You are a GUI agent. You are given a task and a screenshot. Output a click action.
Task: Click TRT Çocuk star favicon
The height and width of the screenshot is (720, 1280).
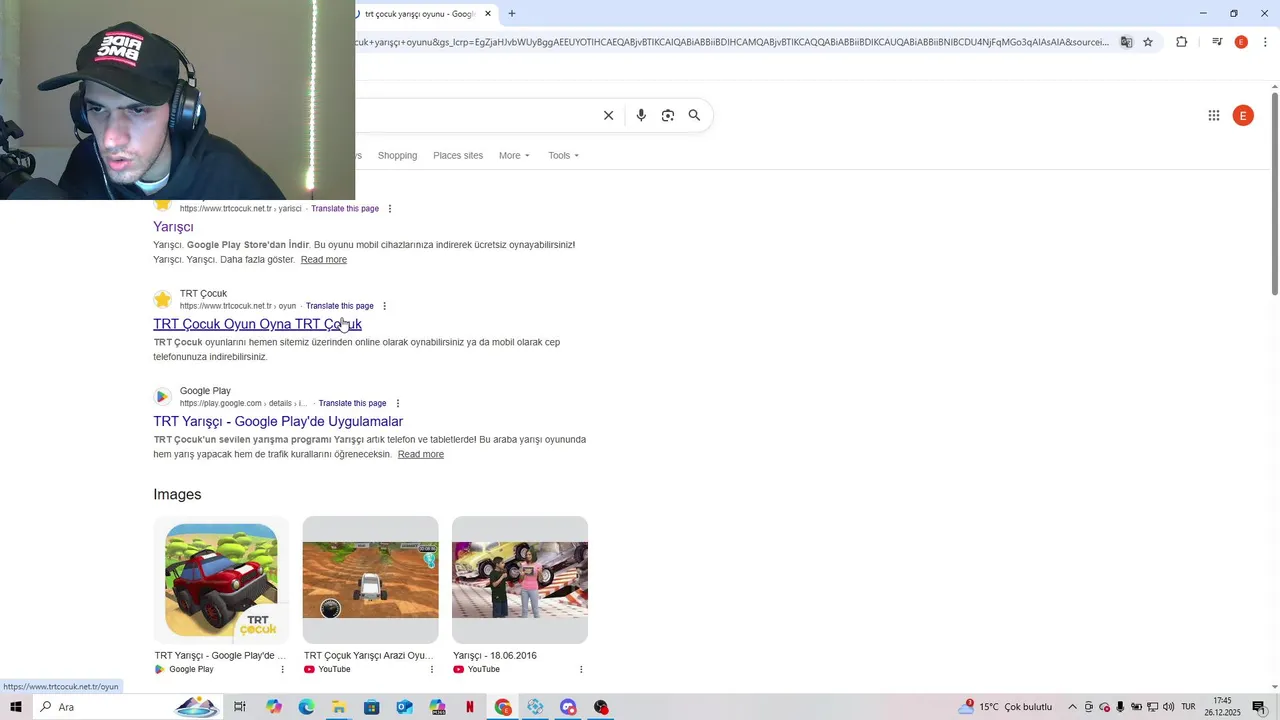[162, 299]
